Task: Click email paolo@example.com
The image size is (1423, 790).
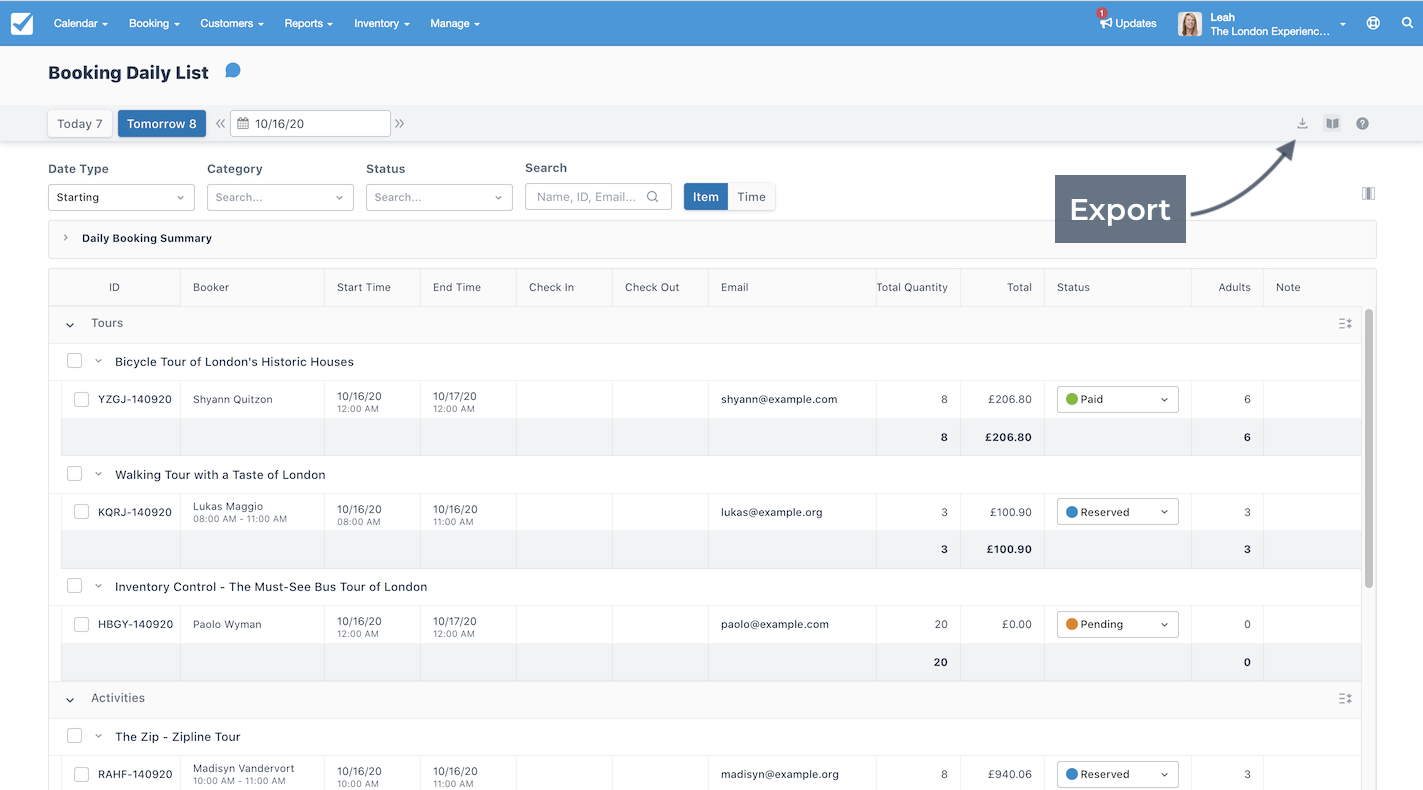Action: pos(775,624)
